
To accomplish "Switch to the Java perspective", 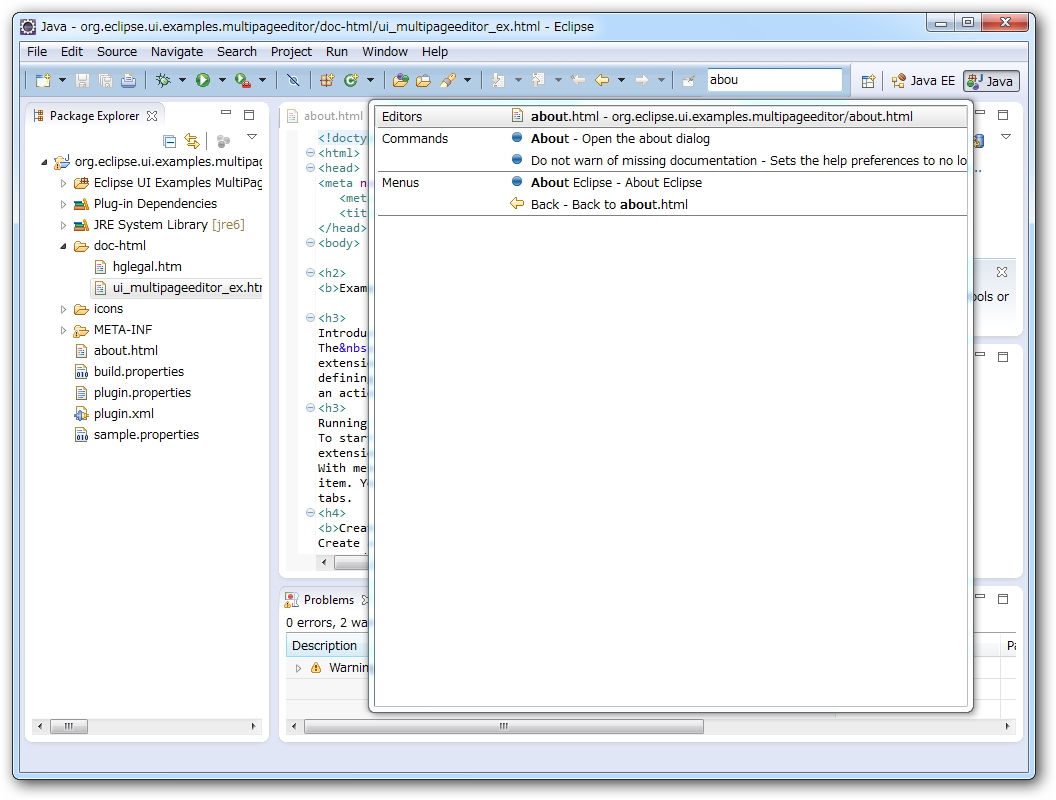I will coord(990,81).
